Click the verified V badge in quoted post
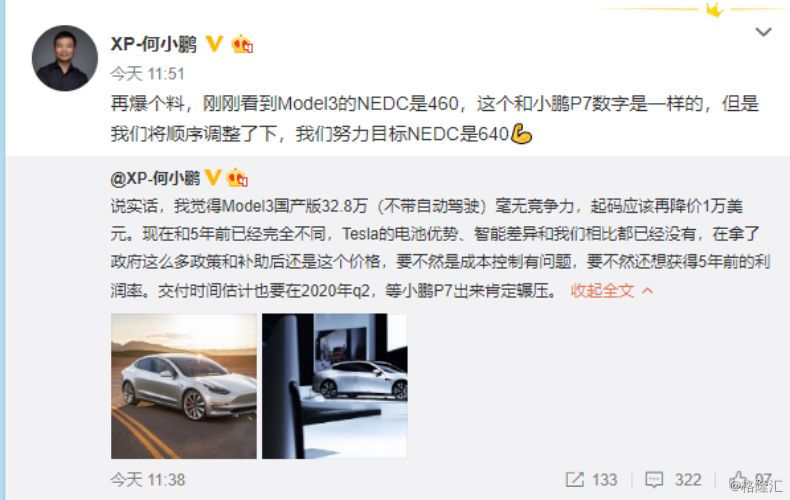This screenshot has height=500, width=790. click(213, 177)
